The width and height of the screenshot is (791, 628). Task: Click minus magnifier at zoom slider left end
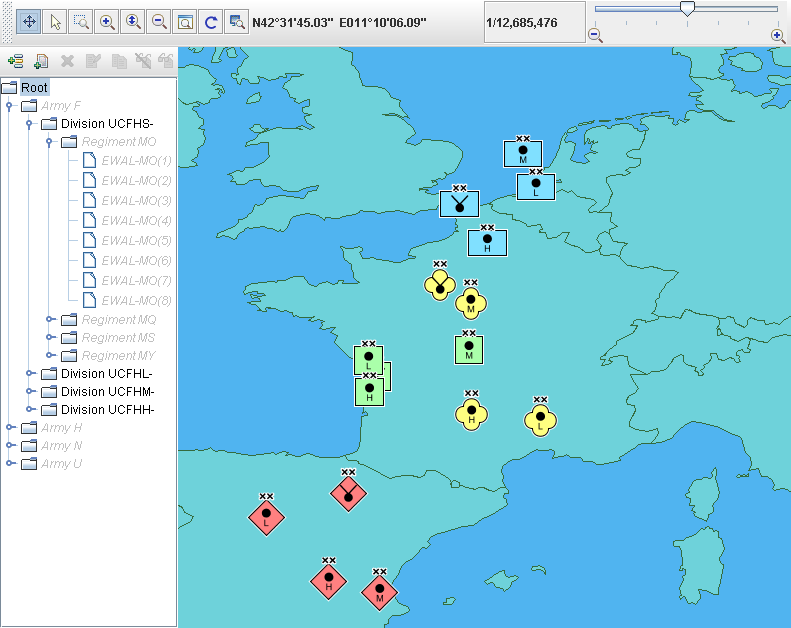(595, 35)
